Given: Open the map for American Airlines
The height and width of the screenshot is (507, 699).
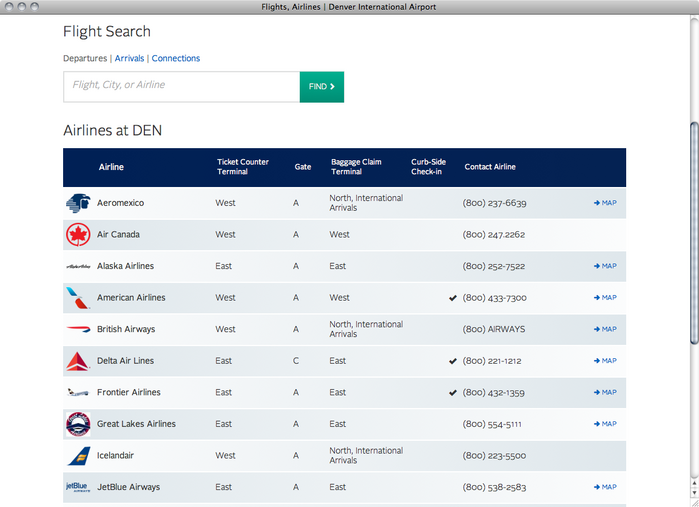Looking at the screenshot, I should 605,297.
